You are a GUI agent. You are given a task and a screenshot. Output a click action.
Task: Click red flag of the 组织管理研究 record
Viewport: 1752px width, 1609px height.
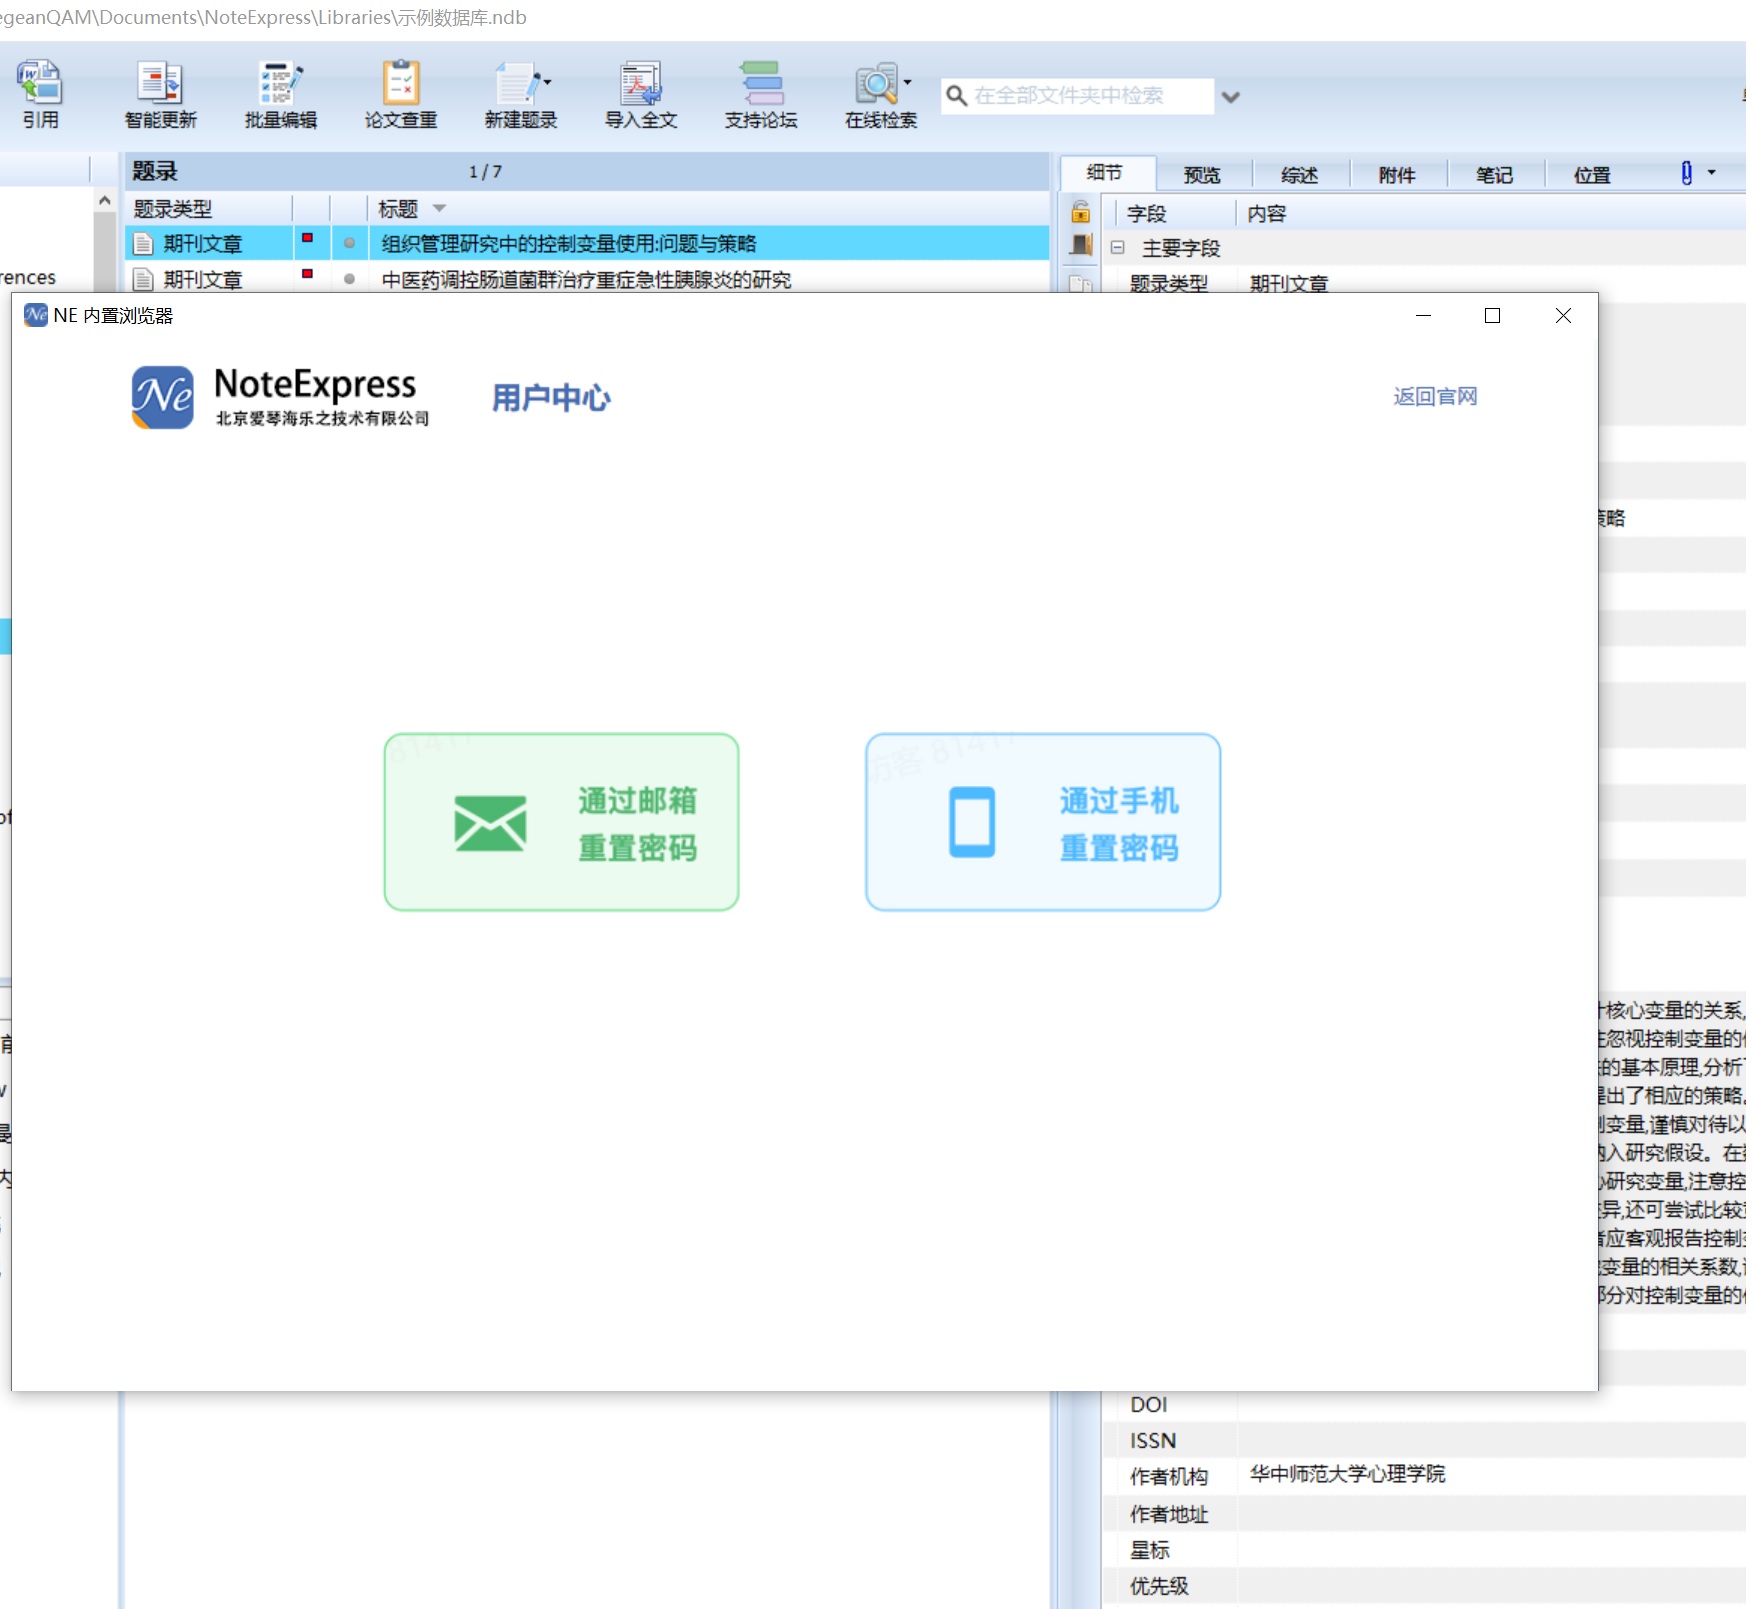pyautogui.click(x=308, y=238)
